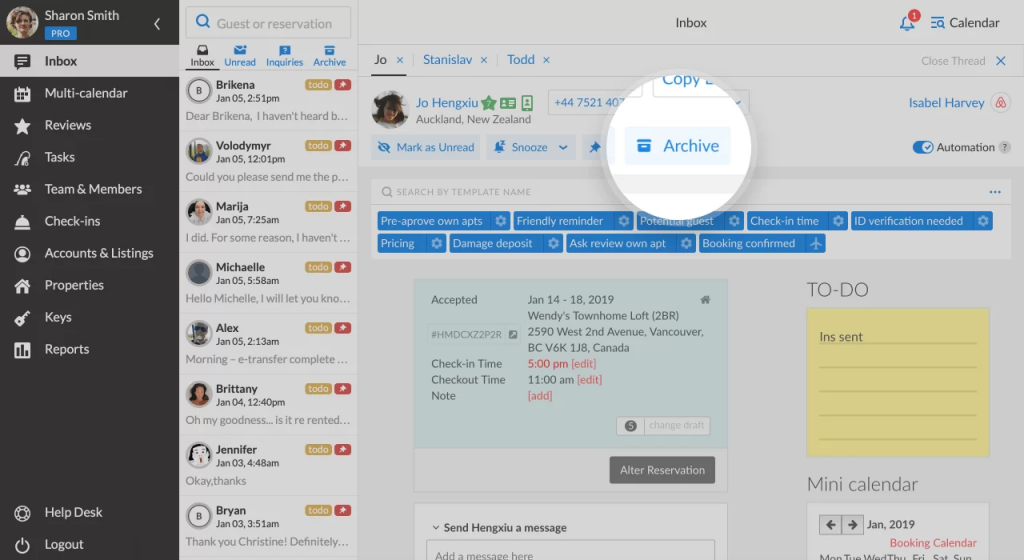1024x560 pixels.
Task: Switch to the Stanislav thread tab
Action: [x=447, y=59]
